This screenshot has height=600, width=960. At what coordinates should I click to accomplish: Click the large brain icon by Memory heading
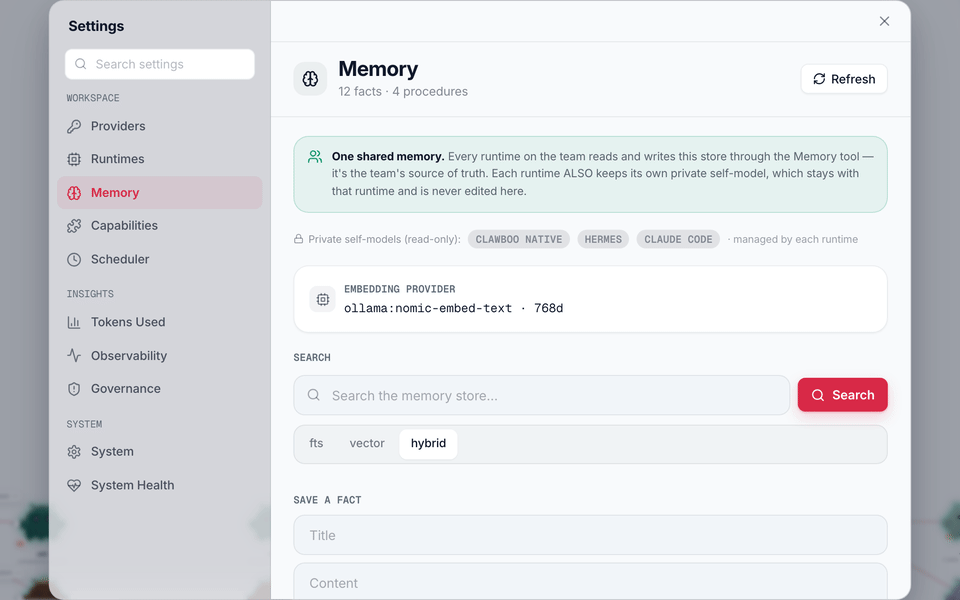pyautogui.click(x=310, y=78)
